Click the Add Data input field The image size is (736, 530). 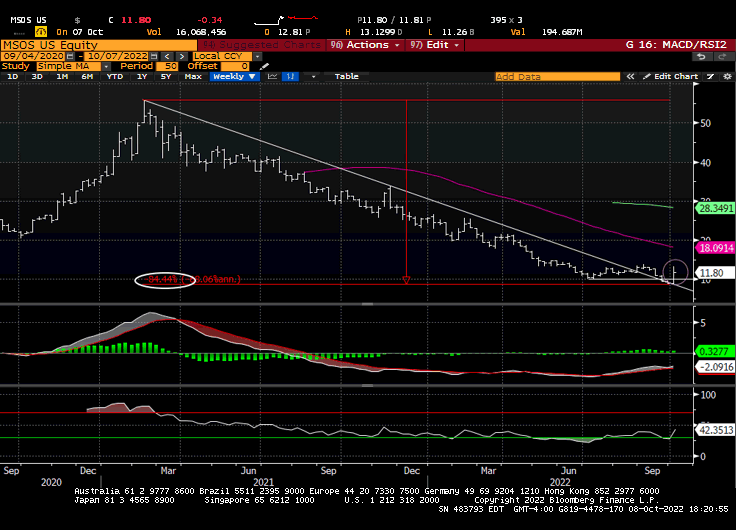tap(557, 77)
